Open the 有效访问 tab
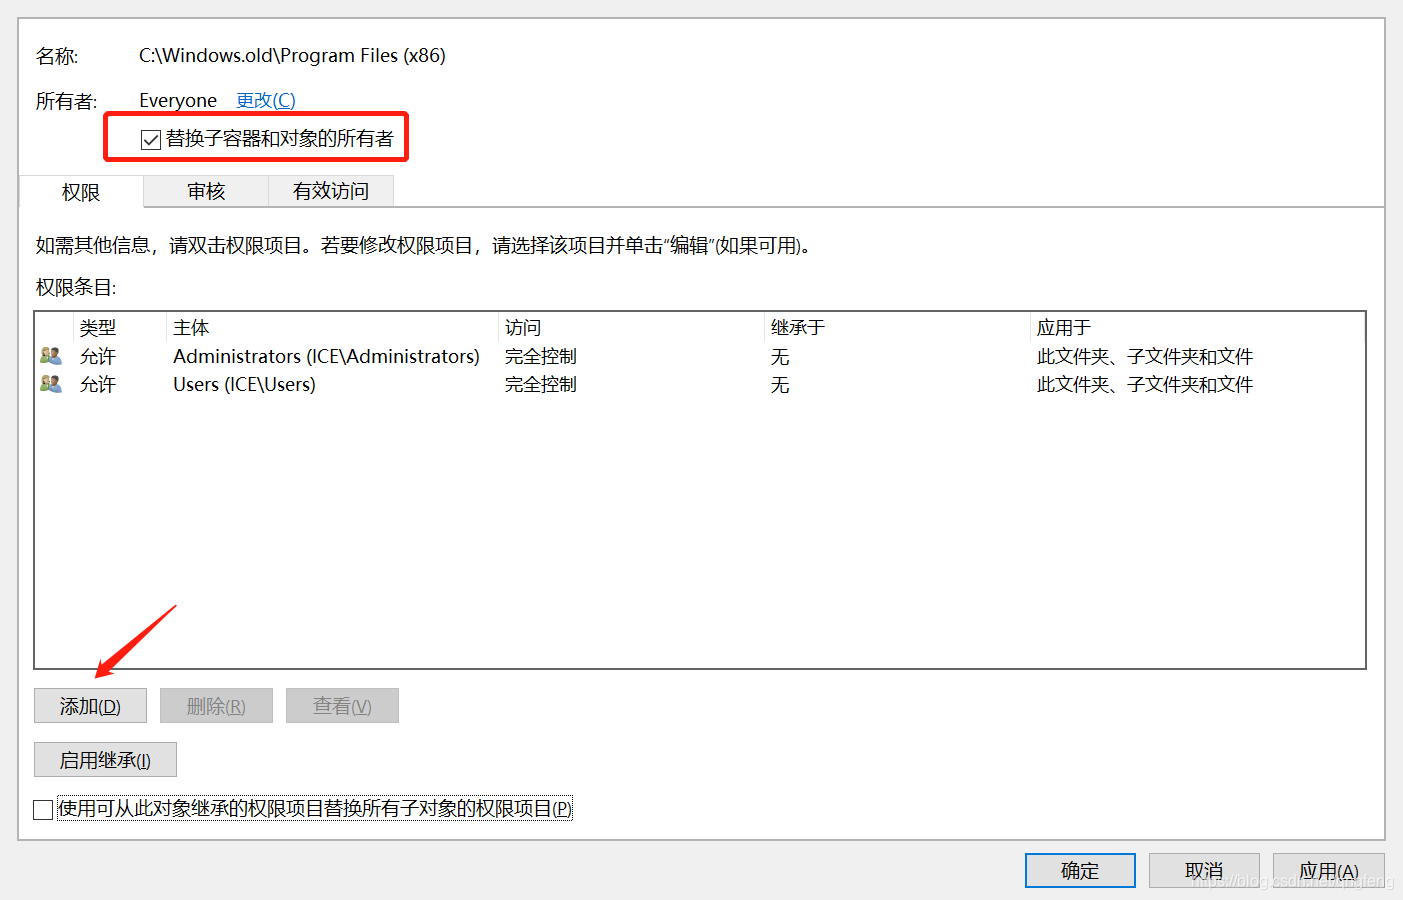The width and height of the screenshot is (1403, 900). click(331, 191)
